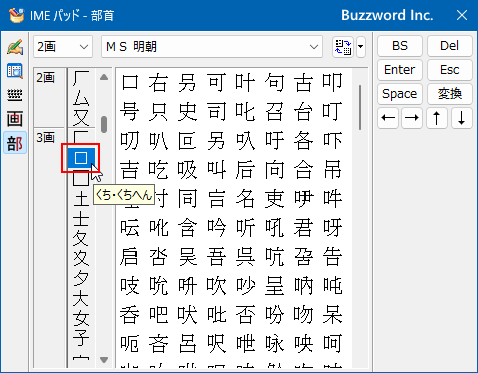This screenshot has height=373, width=478.
Task: Insert the kanji 向
Action: 274,170
